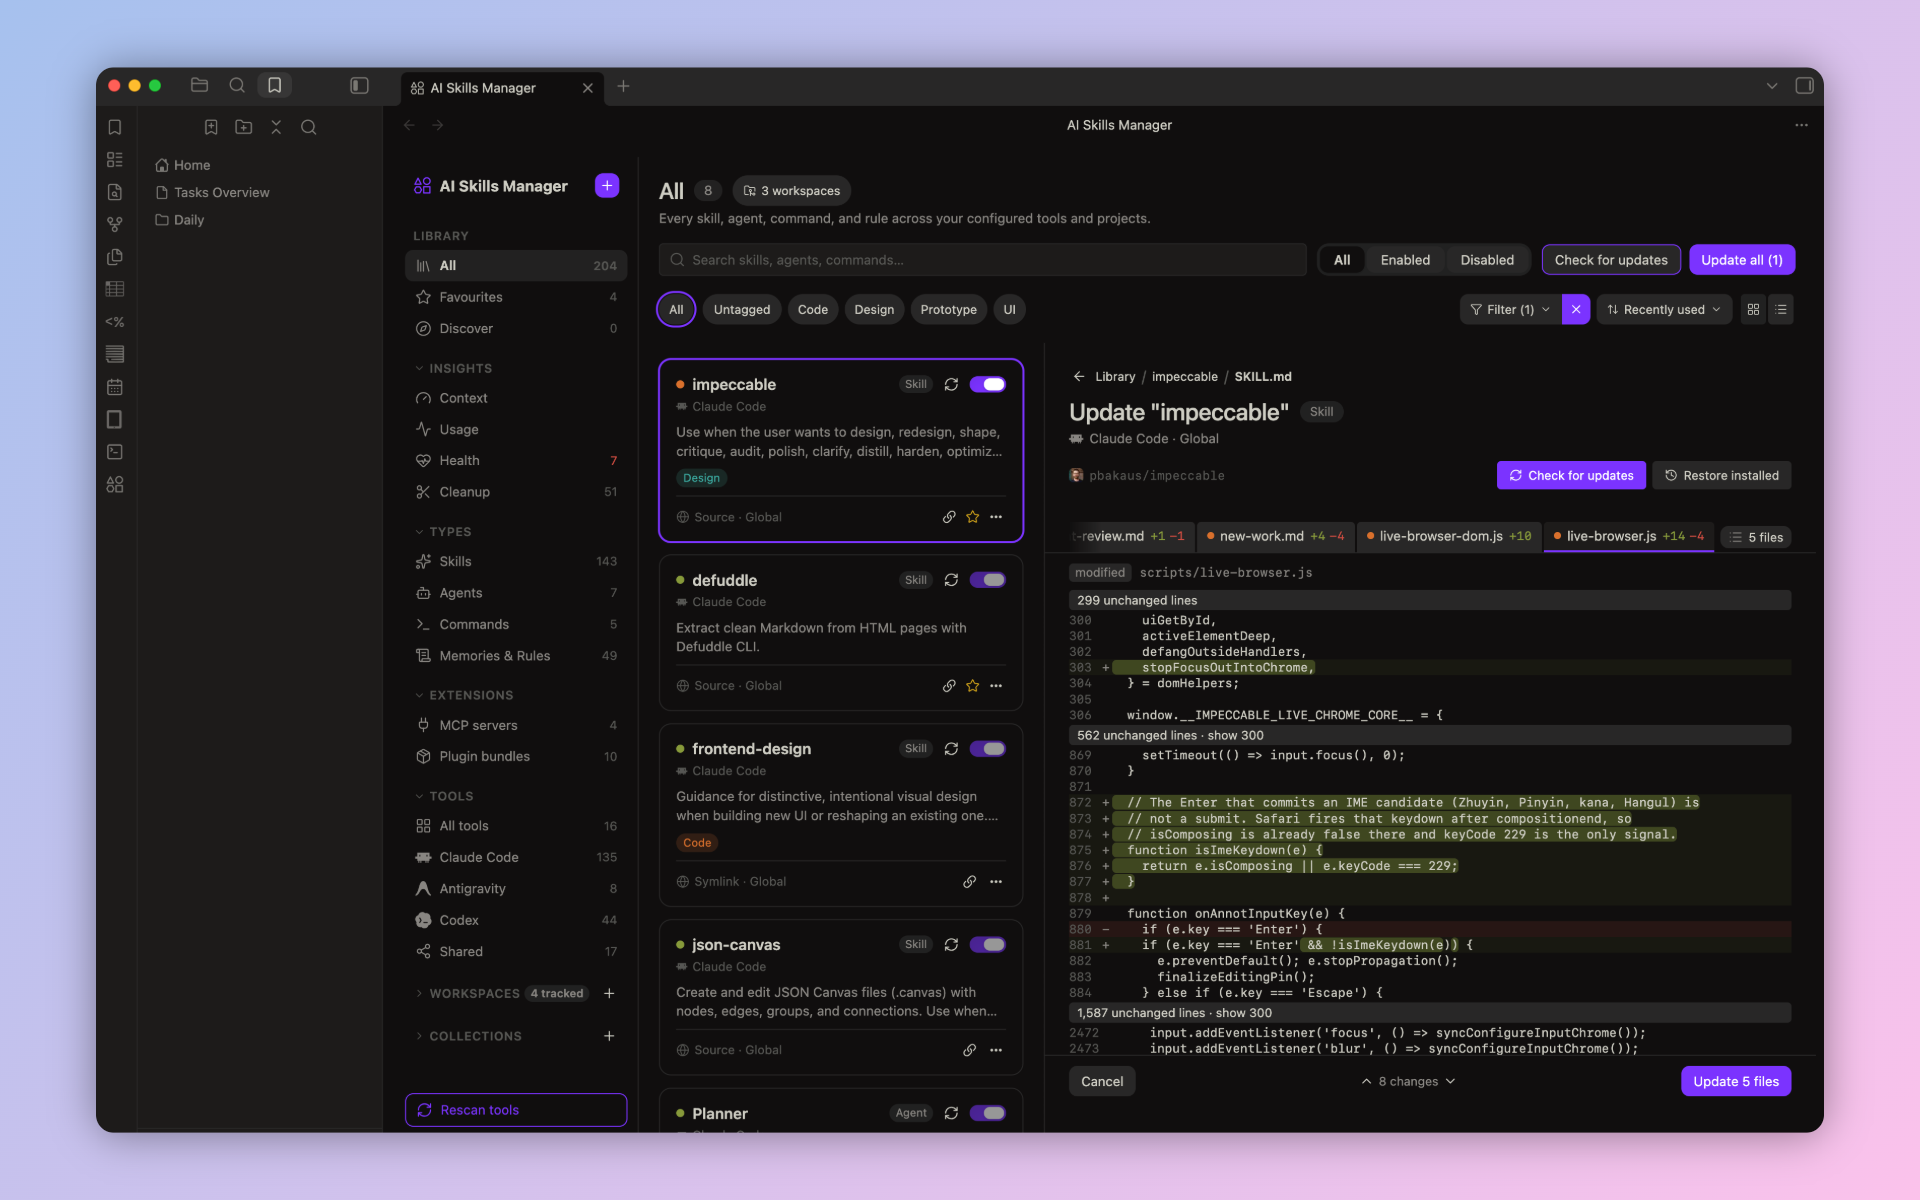Open the 3 workspaces chip
This screenshot has height=1200, width=1920.
(791, 191)
